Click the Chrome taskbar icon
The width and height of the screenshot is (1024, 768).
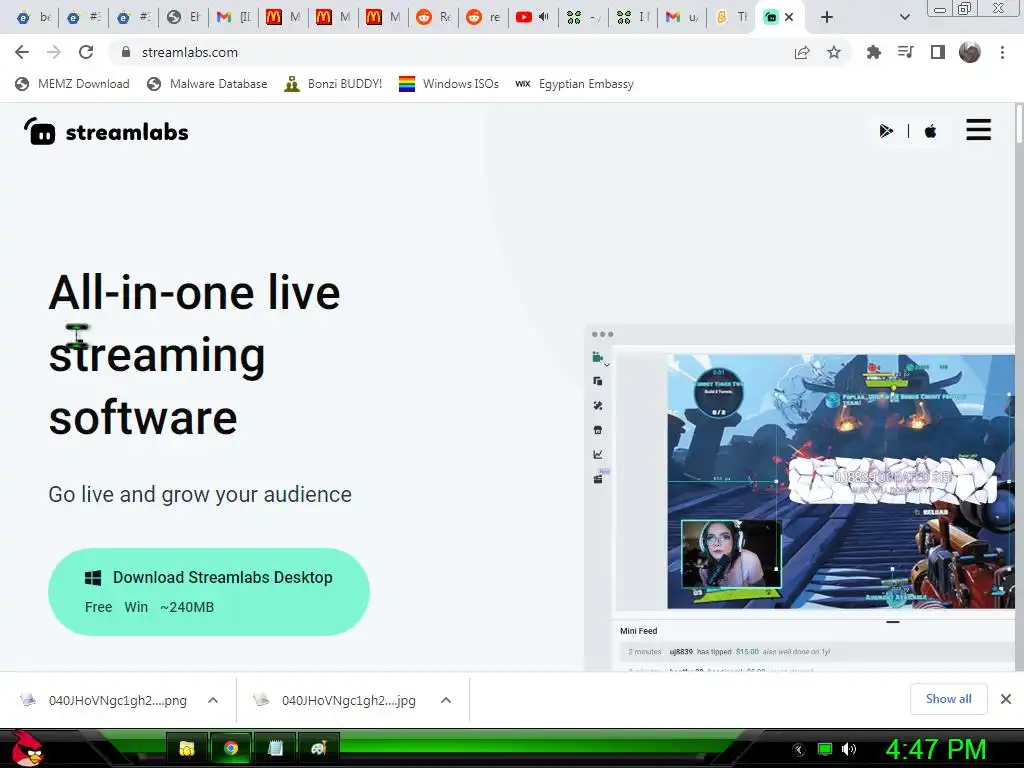(231, 748)
